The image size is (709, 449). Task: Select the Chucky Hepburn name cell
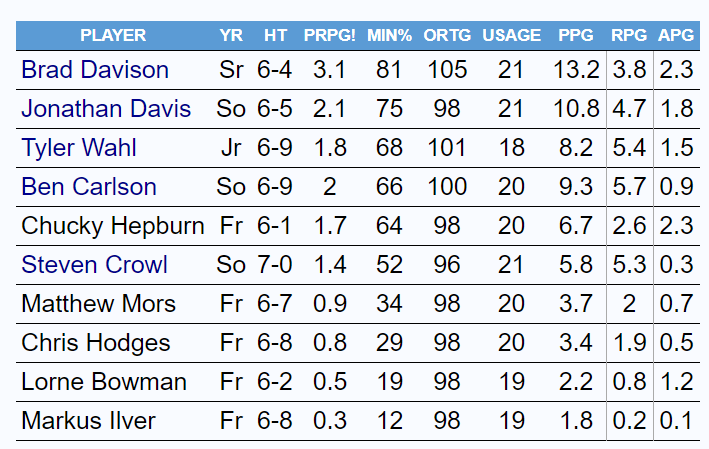click(x=113, y=226)
